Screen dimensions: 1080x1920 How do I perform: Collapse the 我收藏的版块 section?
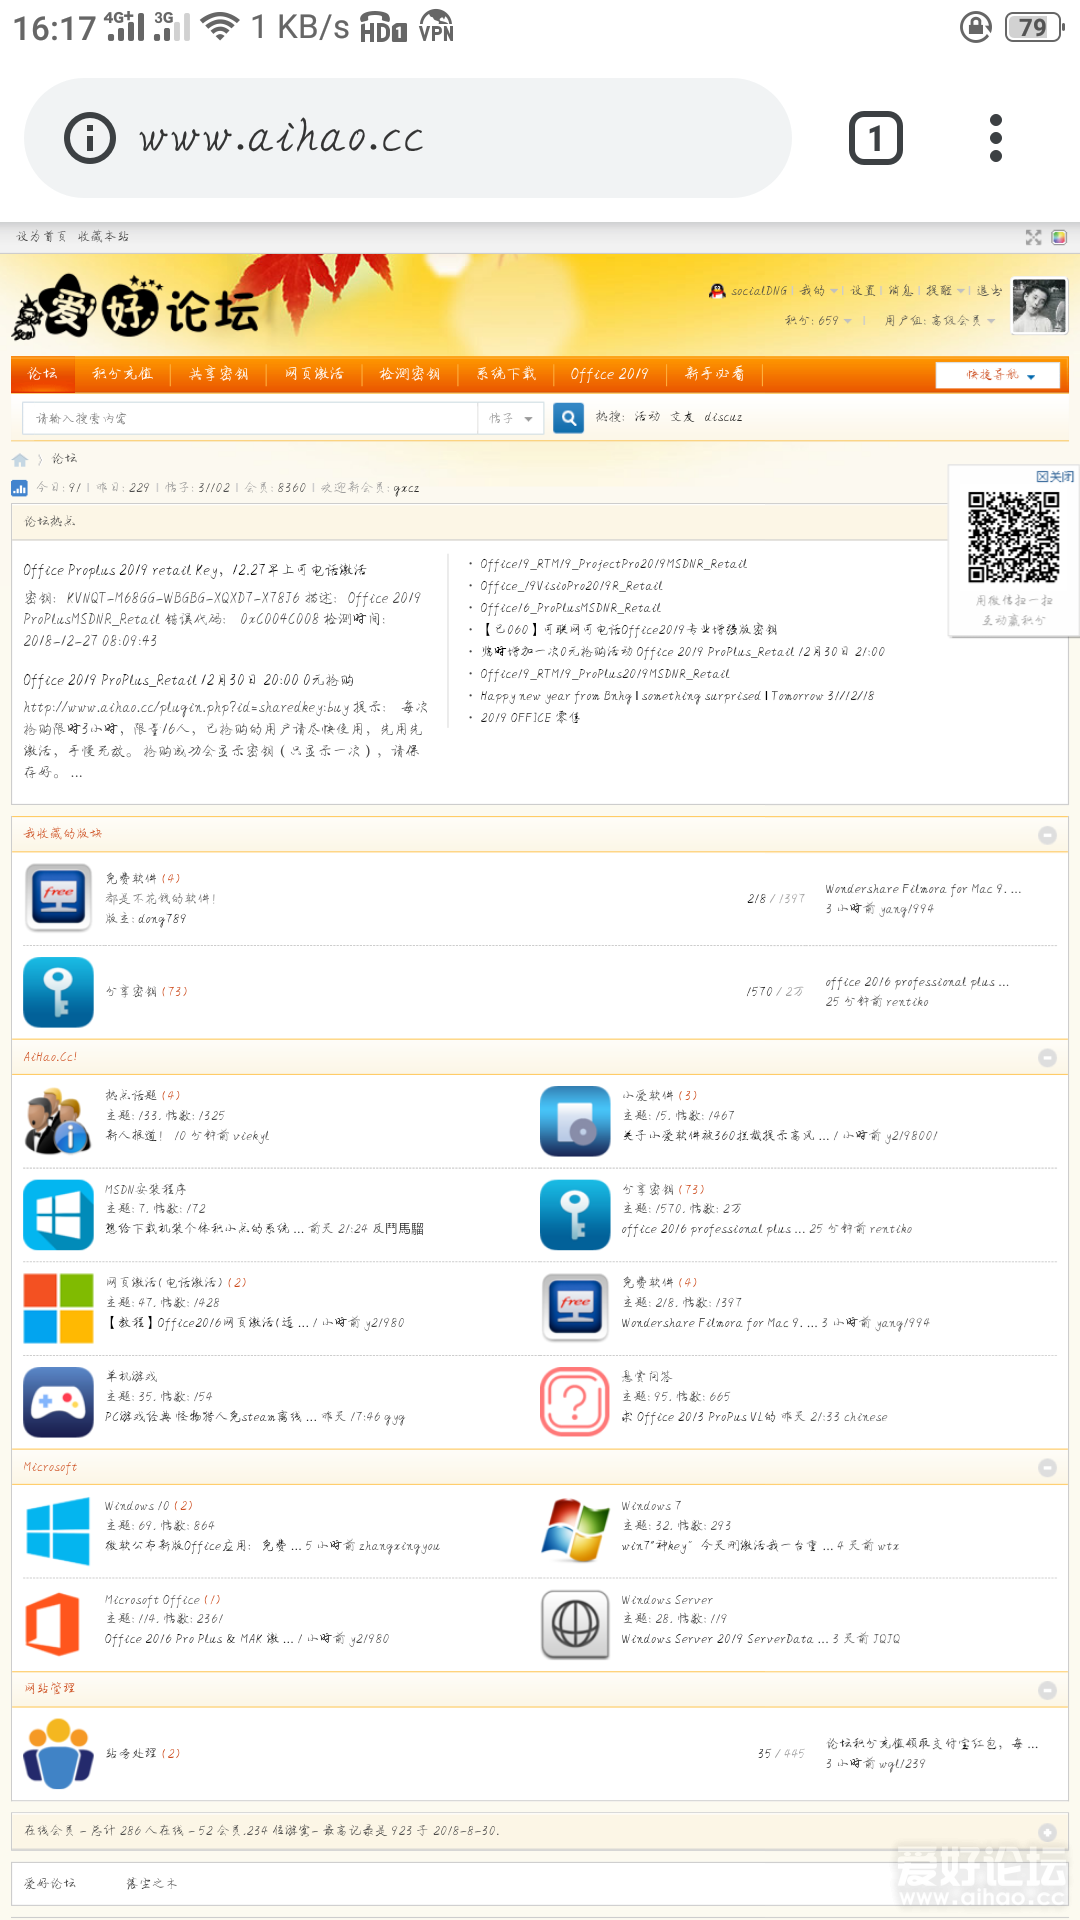tap(1047, 835)
